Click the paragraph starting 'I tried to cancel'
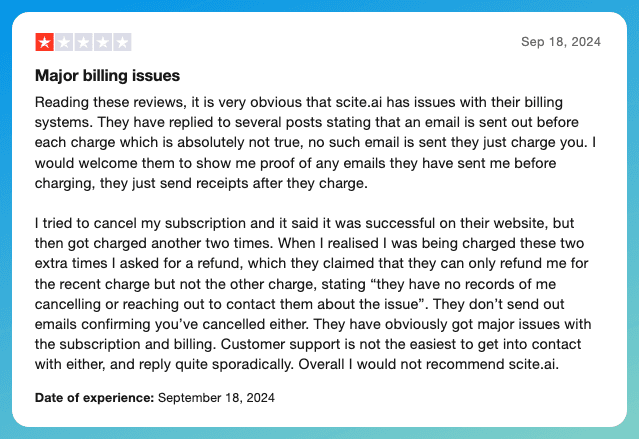 313,294
